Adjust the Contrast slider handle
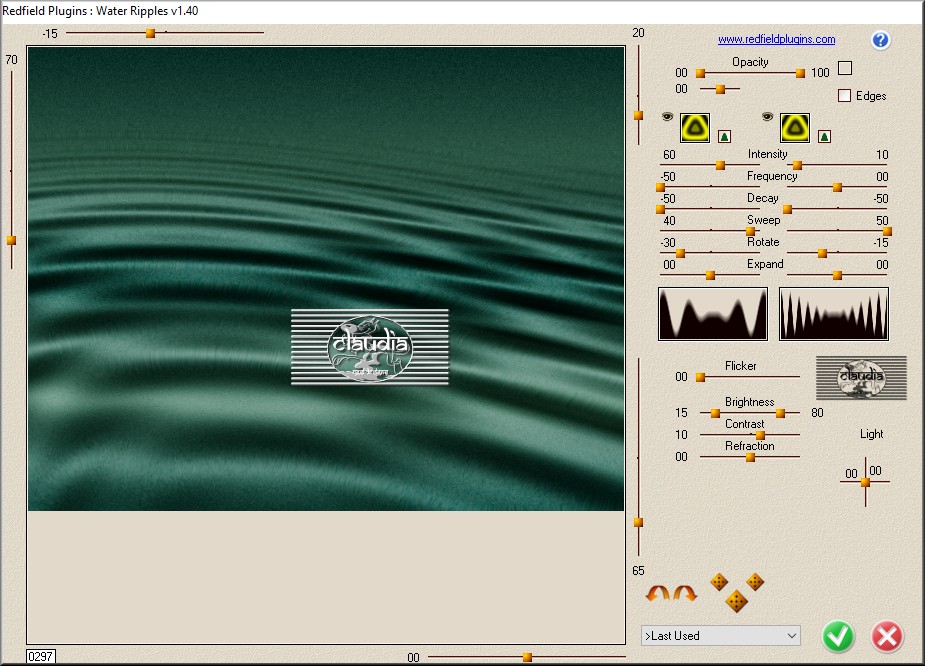This screenshot has height=666, width=925. 760,435
